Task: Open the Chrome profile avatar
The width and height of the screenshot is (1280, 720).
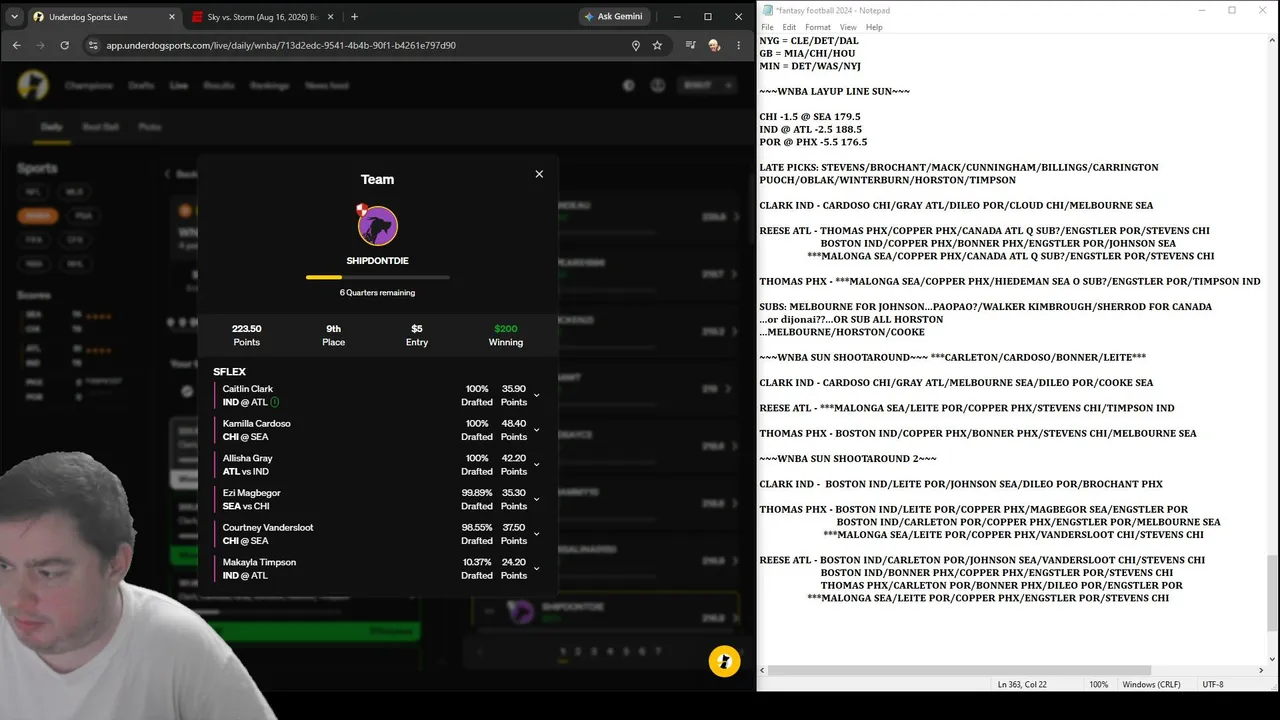Action: (714, 45)
